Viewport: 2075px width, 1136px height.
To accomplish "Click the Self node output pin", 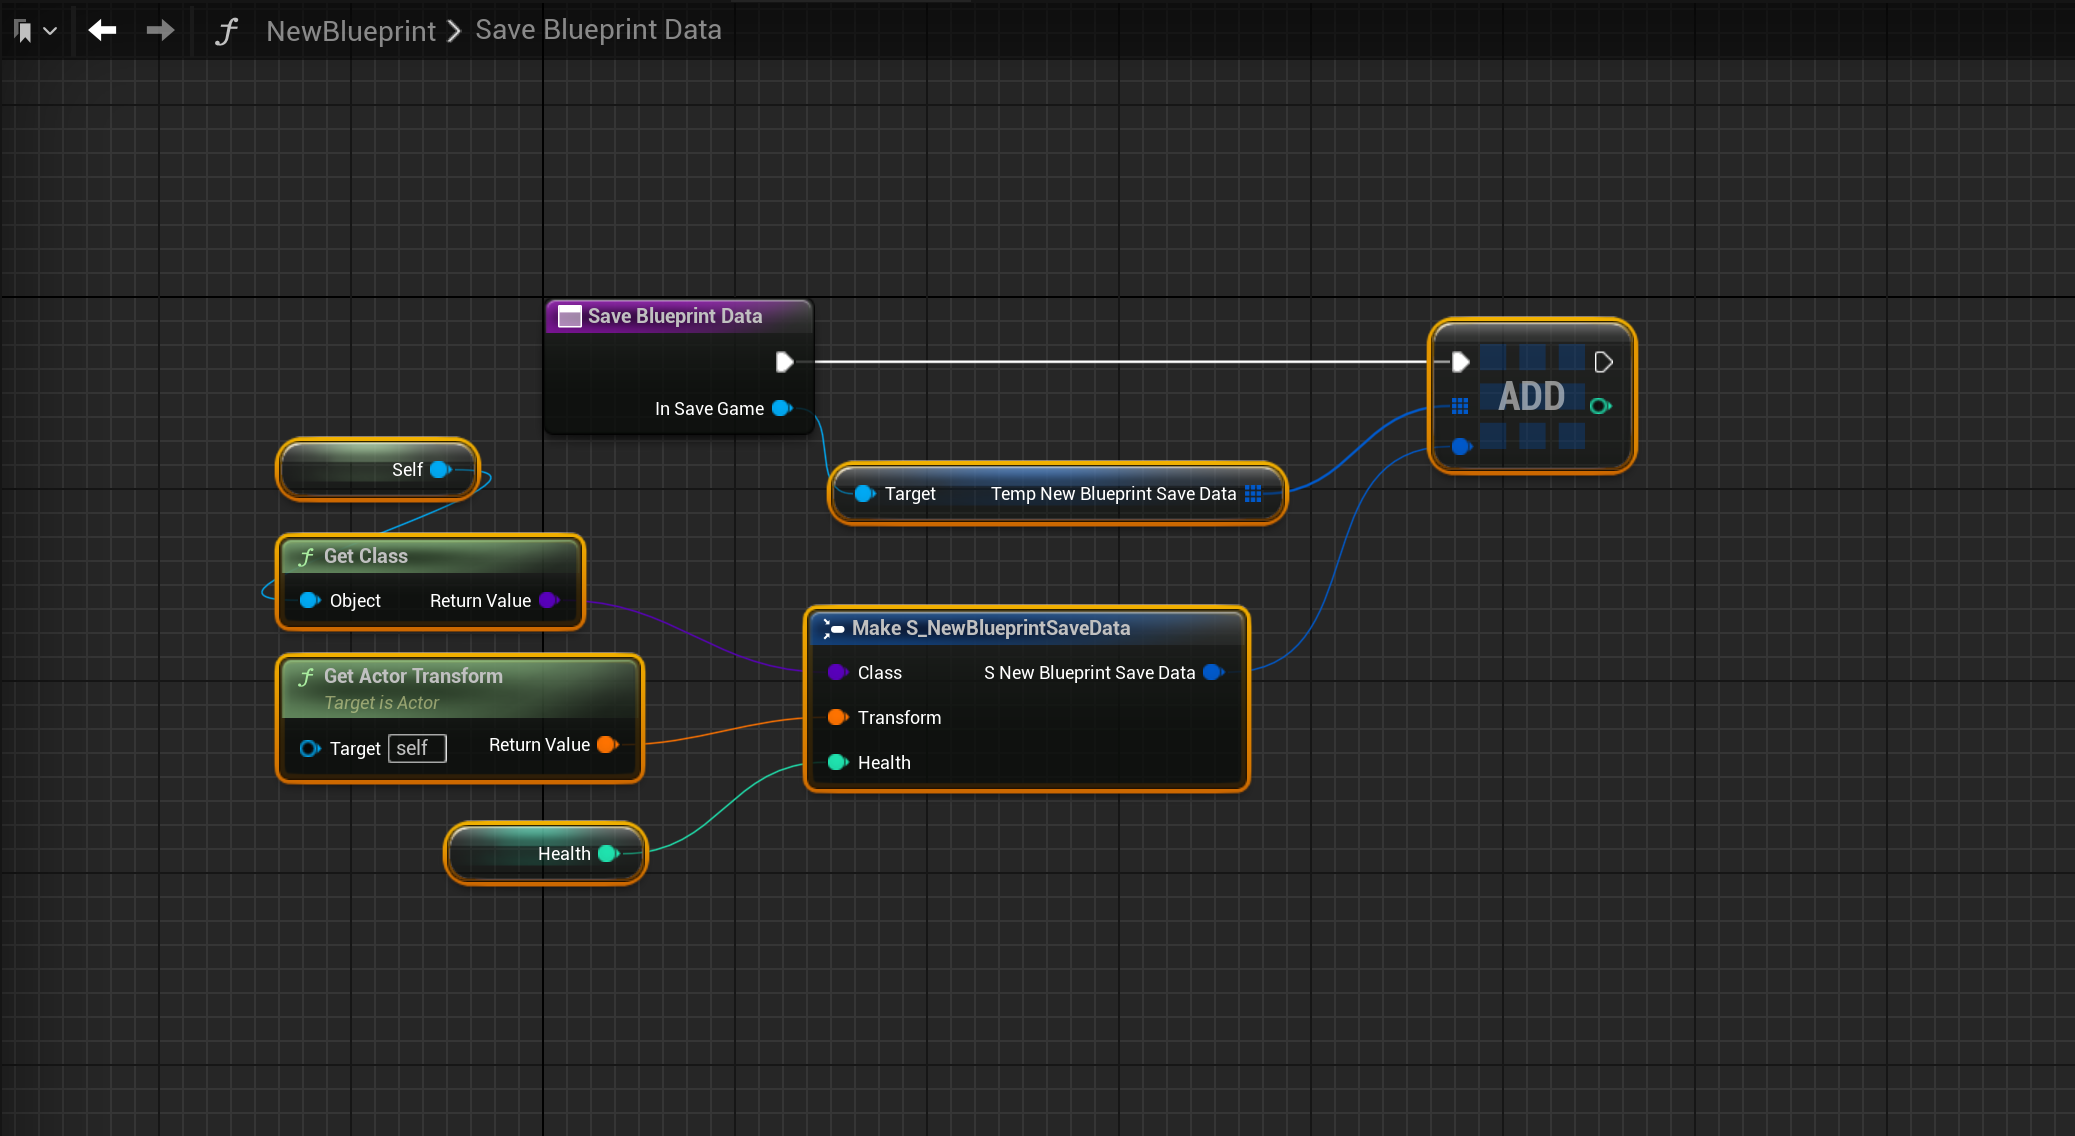I will click(x=440, y=469).
